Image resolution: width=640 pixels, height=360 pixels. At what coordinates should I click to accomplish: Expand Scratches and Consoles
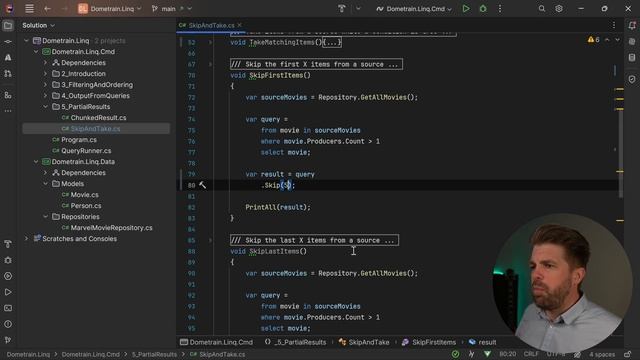click(27, 239)
